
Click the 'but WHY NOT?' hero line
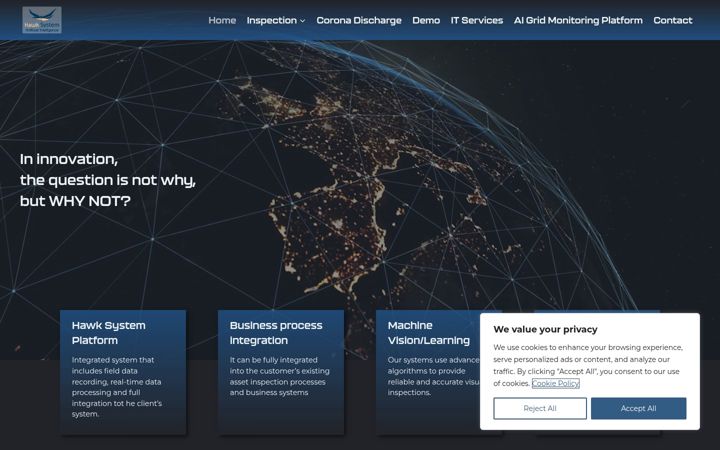[x=75, y=201]
